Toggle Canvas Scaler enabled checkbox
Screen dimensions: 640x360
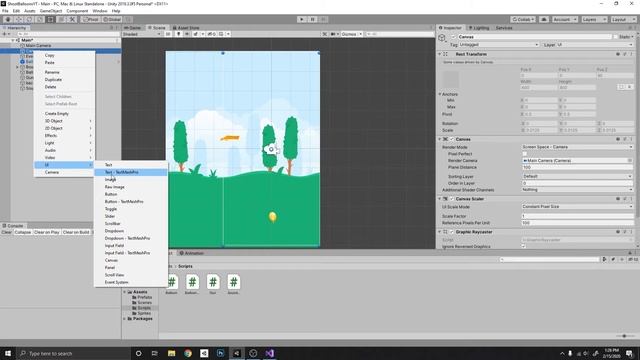[x=451, y=199]
